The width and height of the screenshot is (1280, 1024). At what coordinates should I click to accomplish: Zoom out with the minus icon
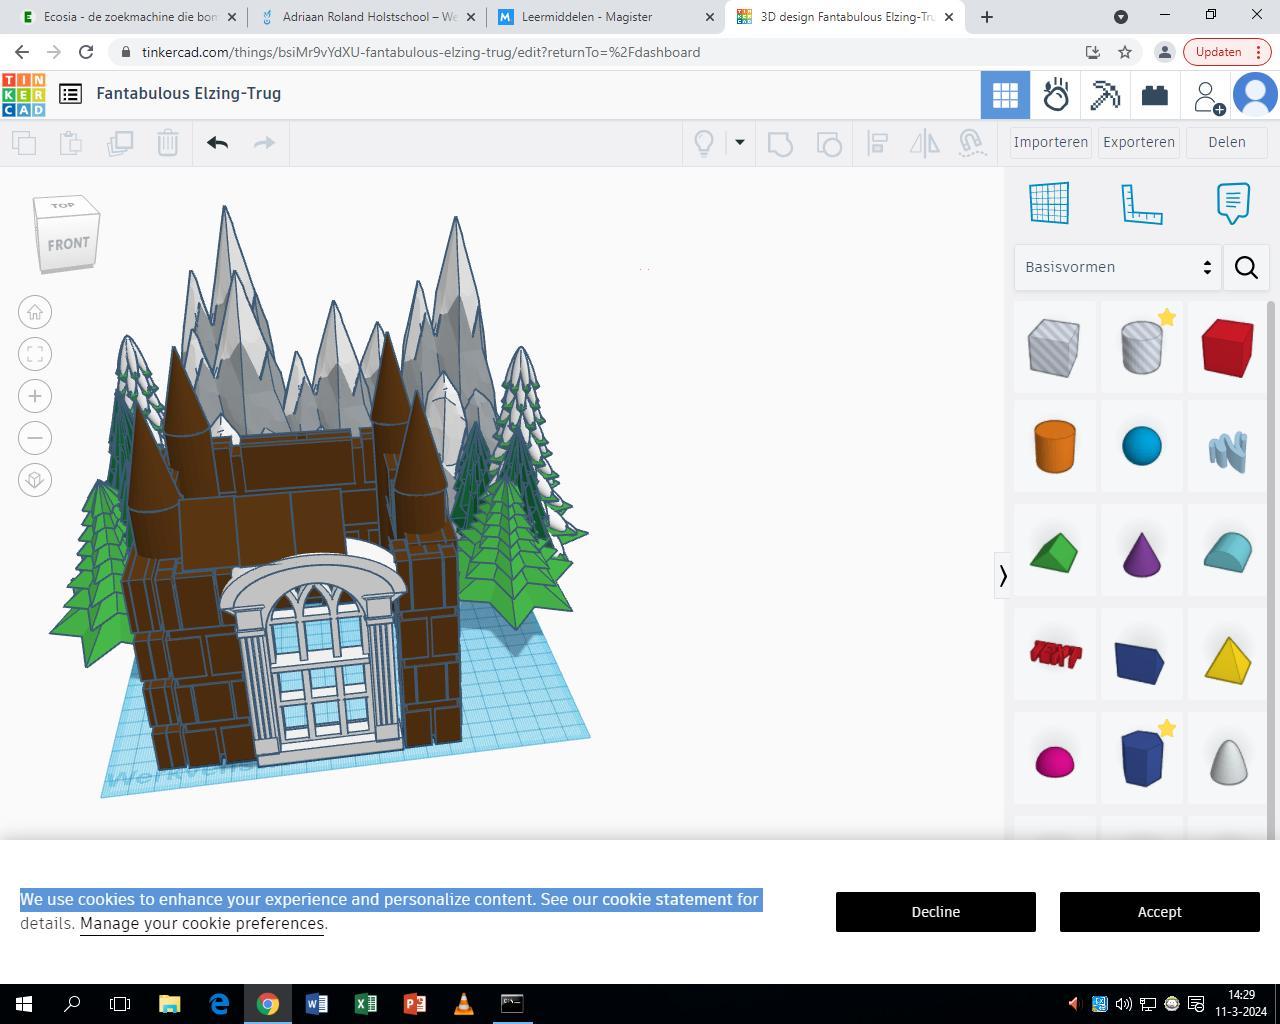point(35,438)
